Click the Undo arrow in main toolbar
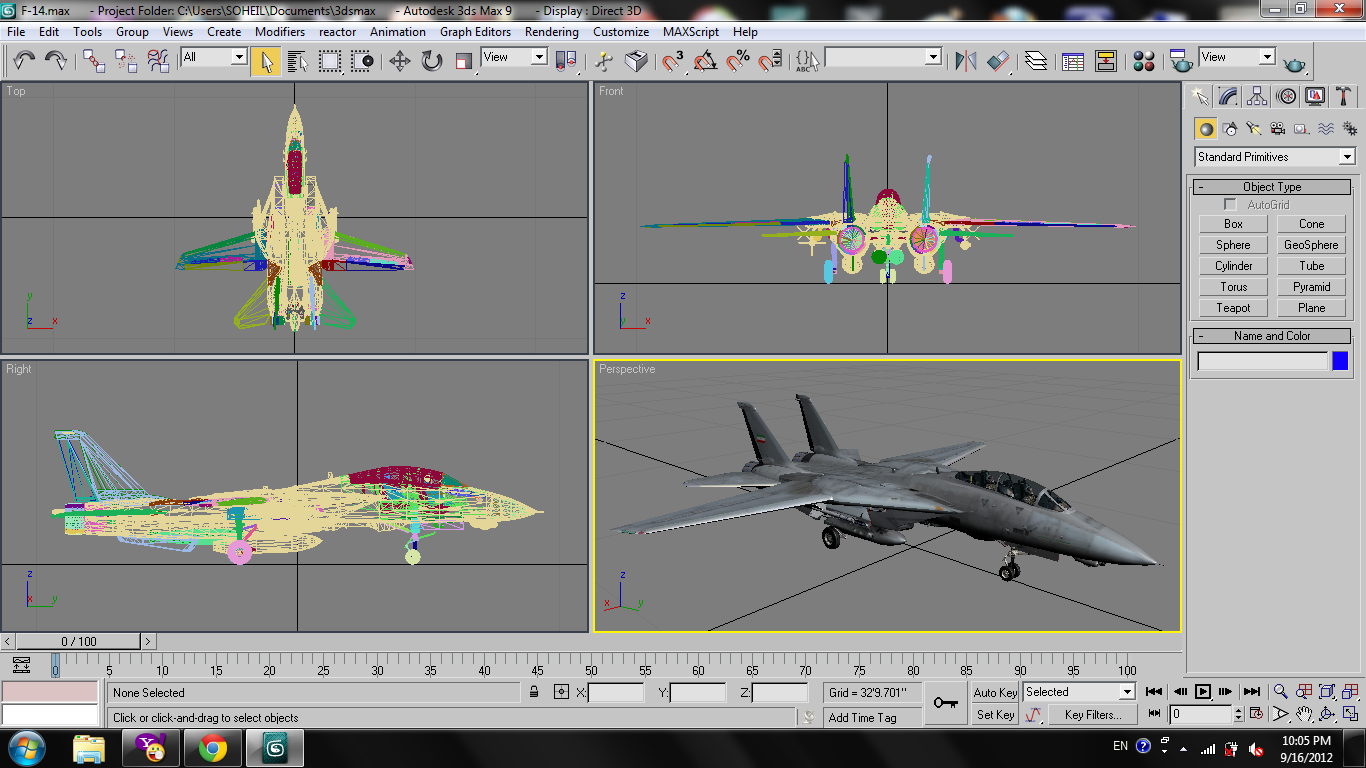This screenshot has height=768, width=1366. (24, 61)
